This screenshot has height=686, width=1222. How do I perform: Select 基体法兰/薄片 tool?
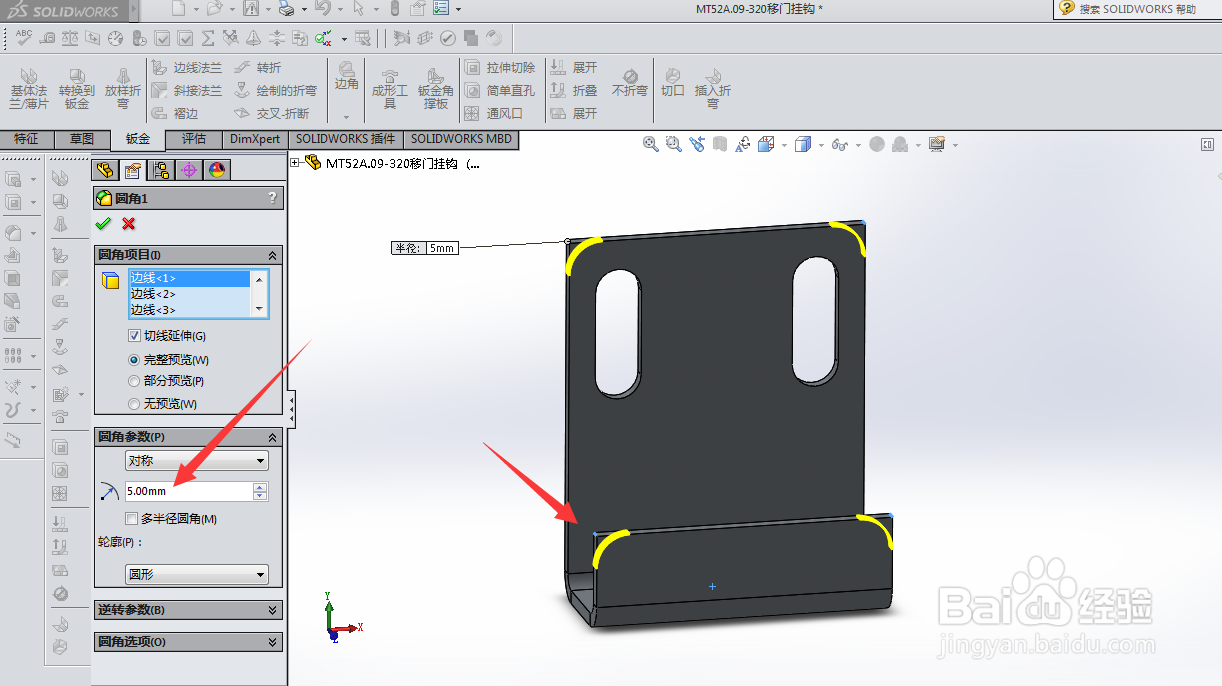(29, 89)
